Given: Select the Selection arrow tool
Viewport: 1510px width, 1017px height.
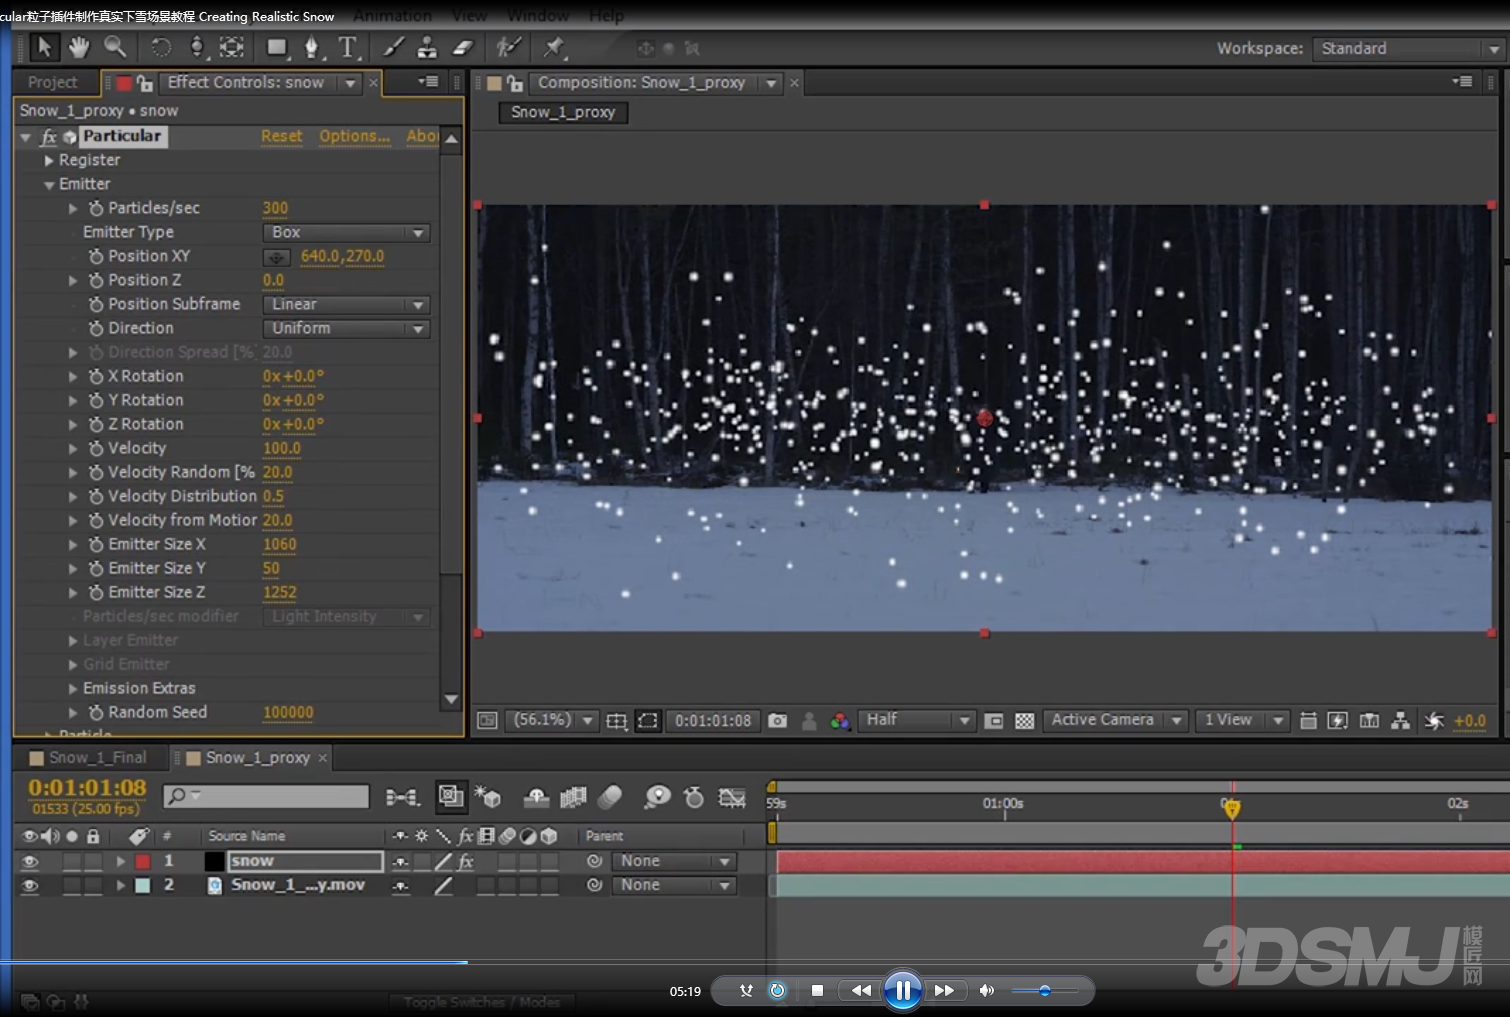Looking at the screenshot, I should tap(43, 47).
